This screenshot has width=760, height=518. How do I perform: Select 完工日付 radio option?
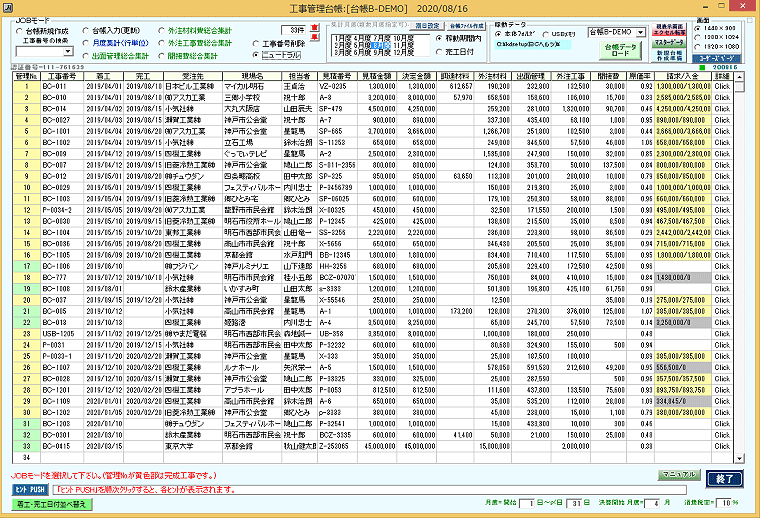[439, 50]
